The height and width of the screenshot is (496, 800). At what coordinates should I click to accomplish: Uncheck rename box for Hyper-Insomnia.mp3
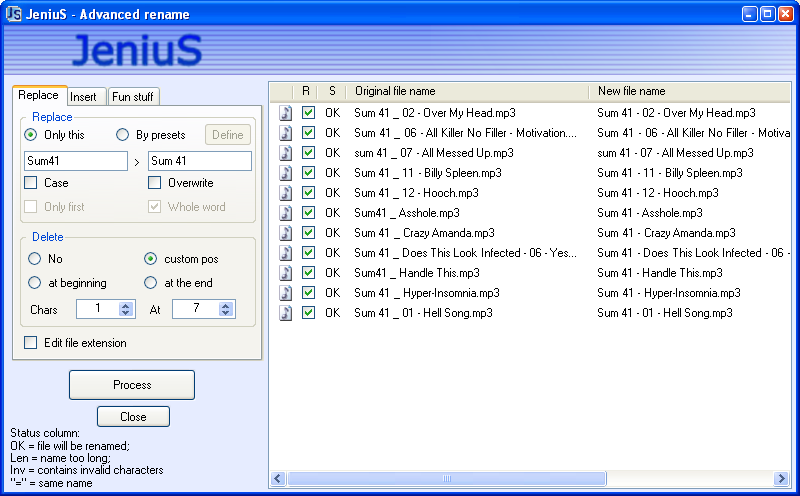308,292
